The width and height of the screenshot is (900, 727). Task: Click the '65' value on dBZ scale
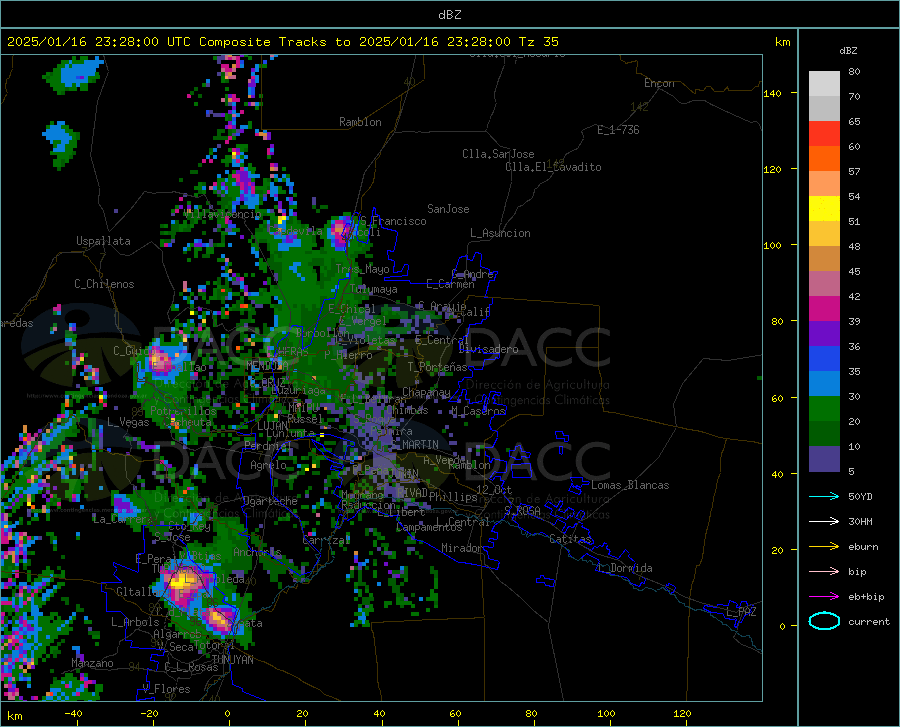coord(854,122)
